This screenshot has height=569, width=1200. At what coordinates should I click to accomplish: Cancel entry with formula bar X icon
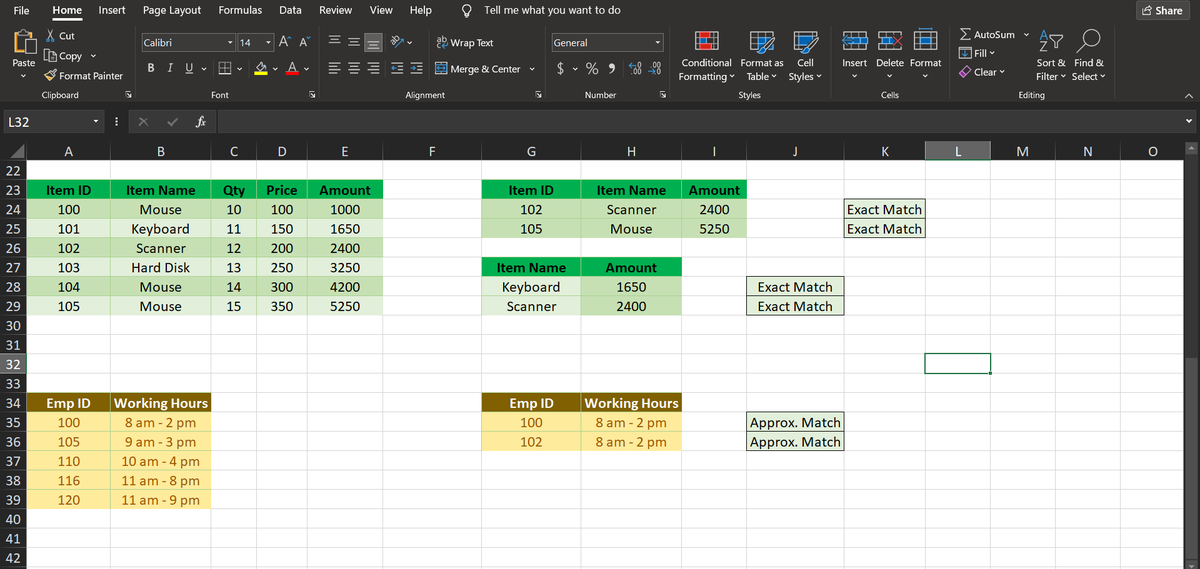pos(141,122)
